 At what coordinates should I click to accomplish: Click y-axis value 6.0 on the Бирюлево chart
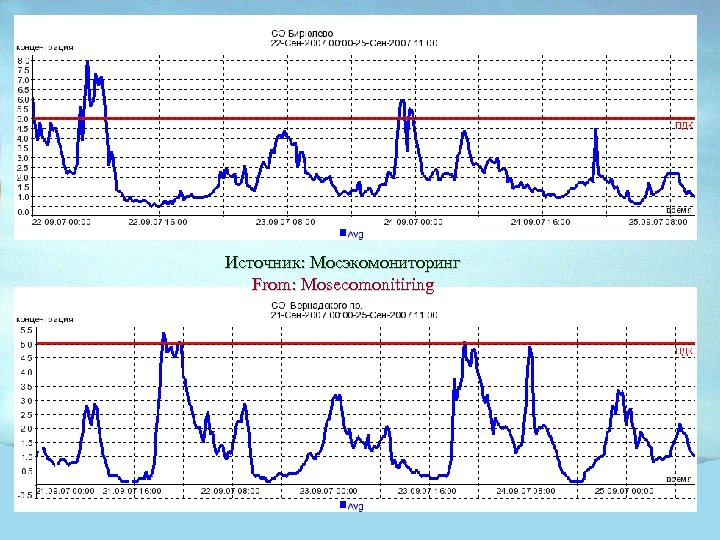point(23,100)
